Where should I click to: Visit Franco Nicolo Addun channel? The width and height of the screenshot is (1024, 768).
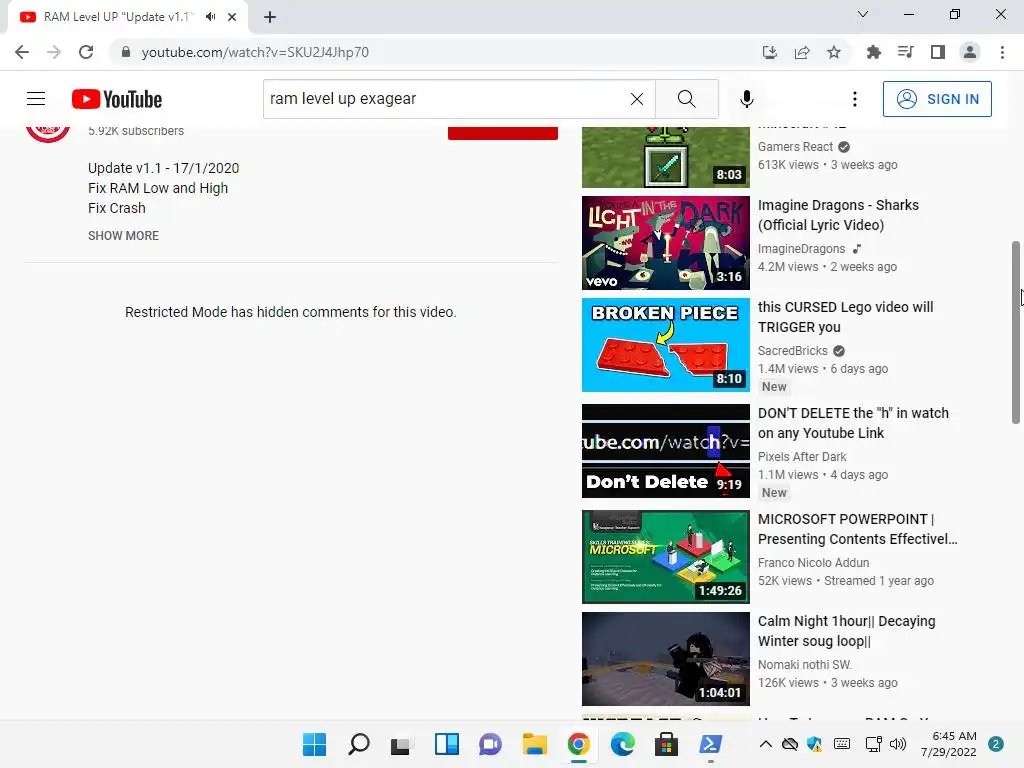[813, 562]
